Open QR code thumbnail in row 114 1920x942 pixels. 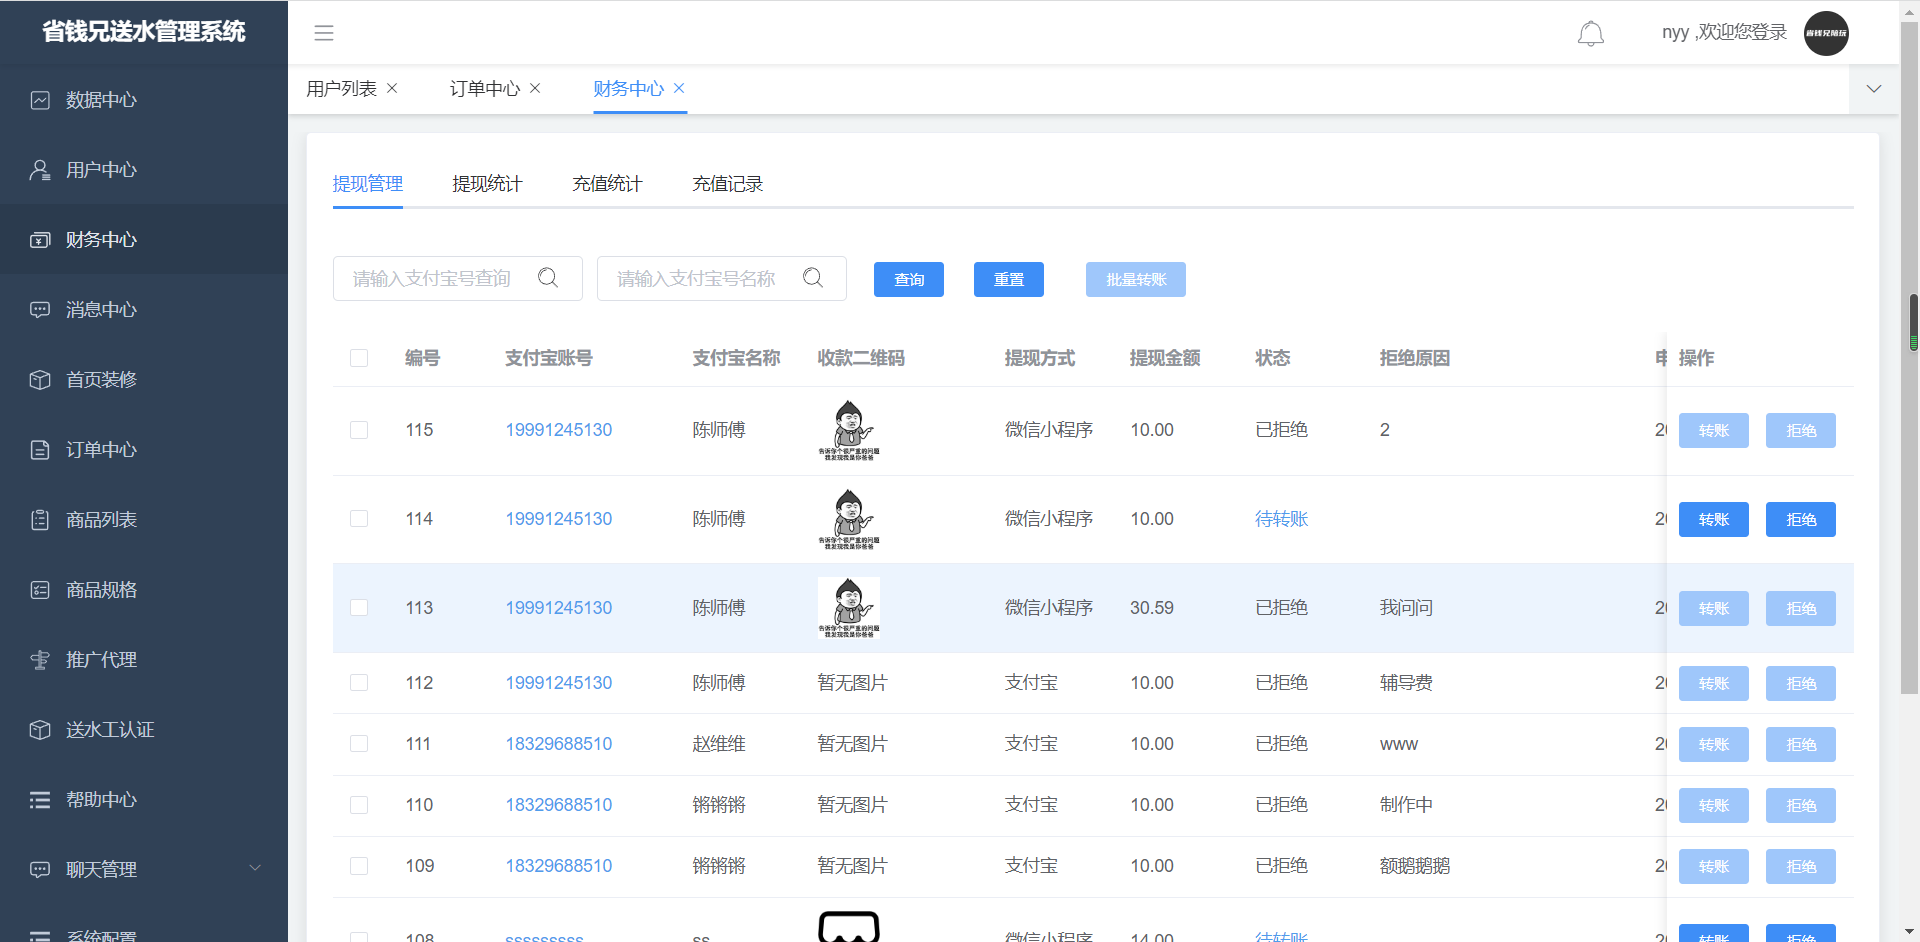[x=849, y=519]
